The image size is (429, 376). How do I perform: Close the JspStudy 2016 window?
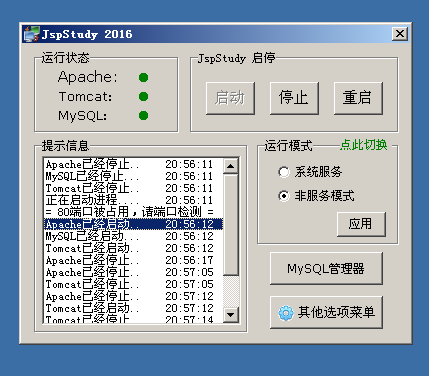tap(400, 34)
